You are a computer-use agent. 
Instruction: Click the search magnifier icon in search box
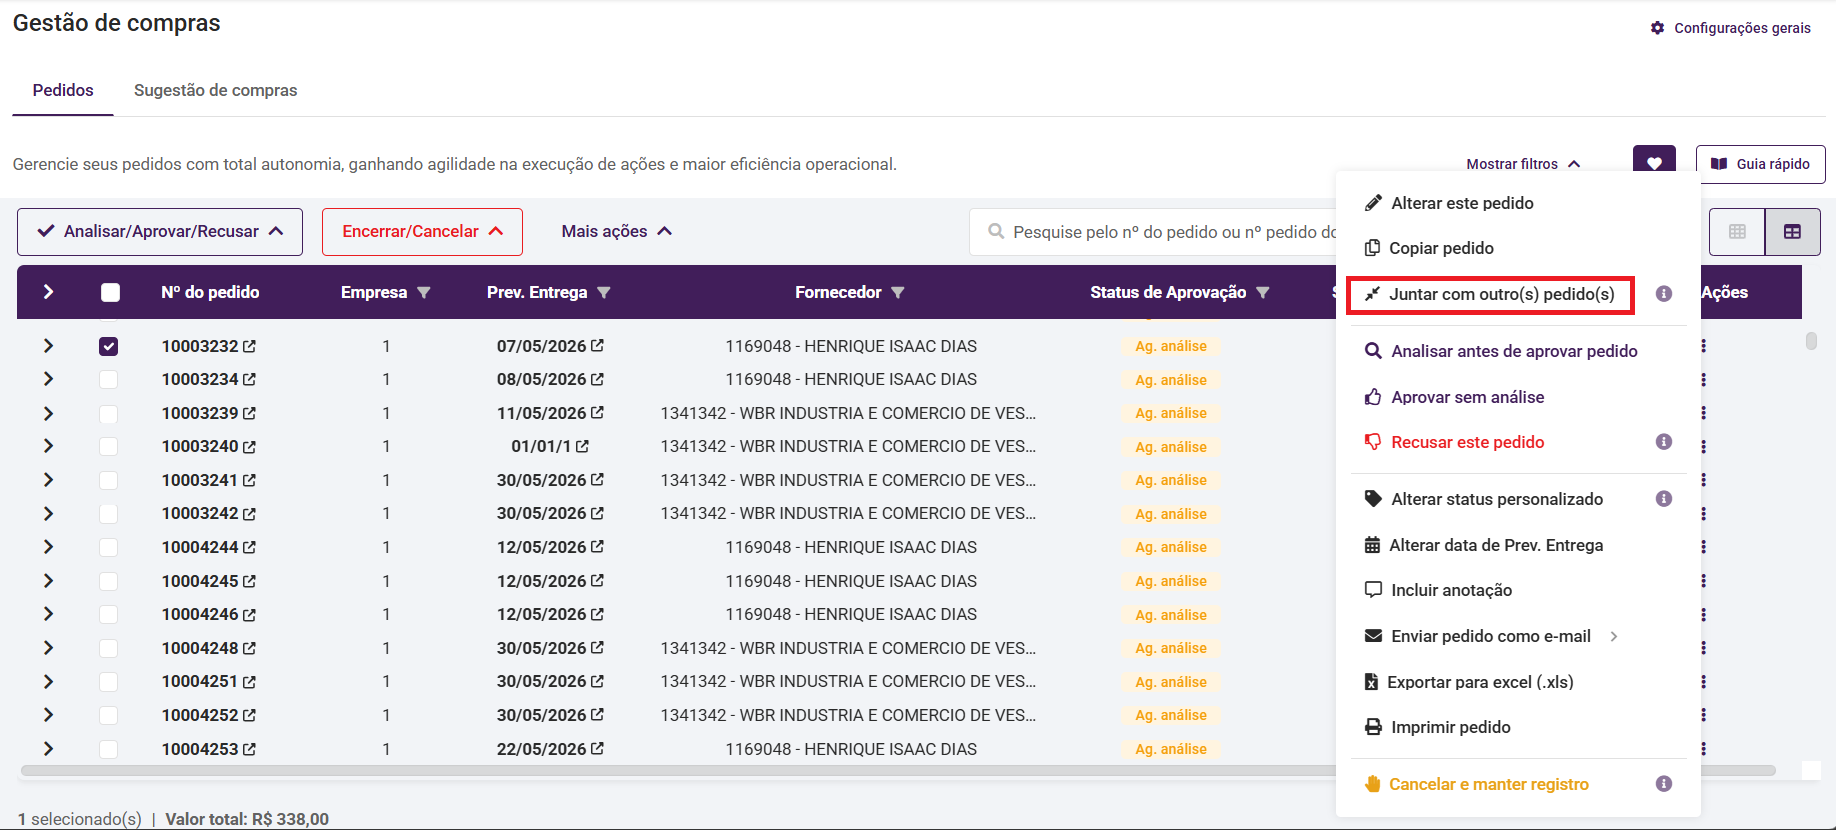[996, 231]
